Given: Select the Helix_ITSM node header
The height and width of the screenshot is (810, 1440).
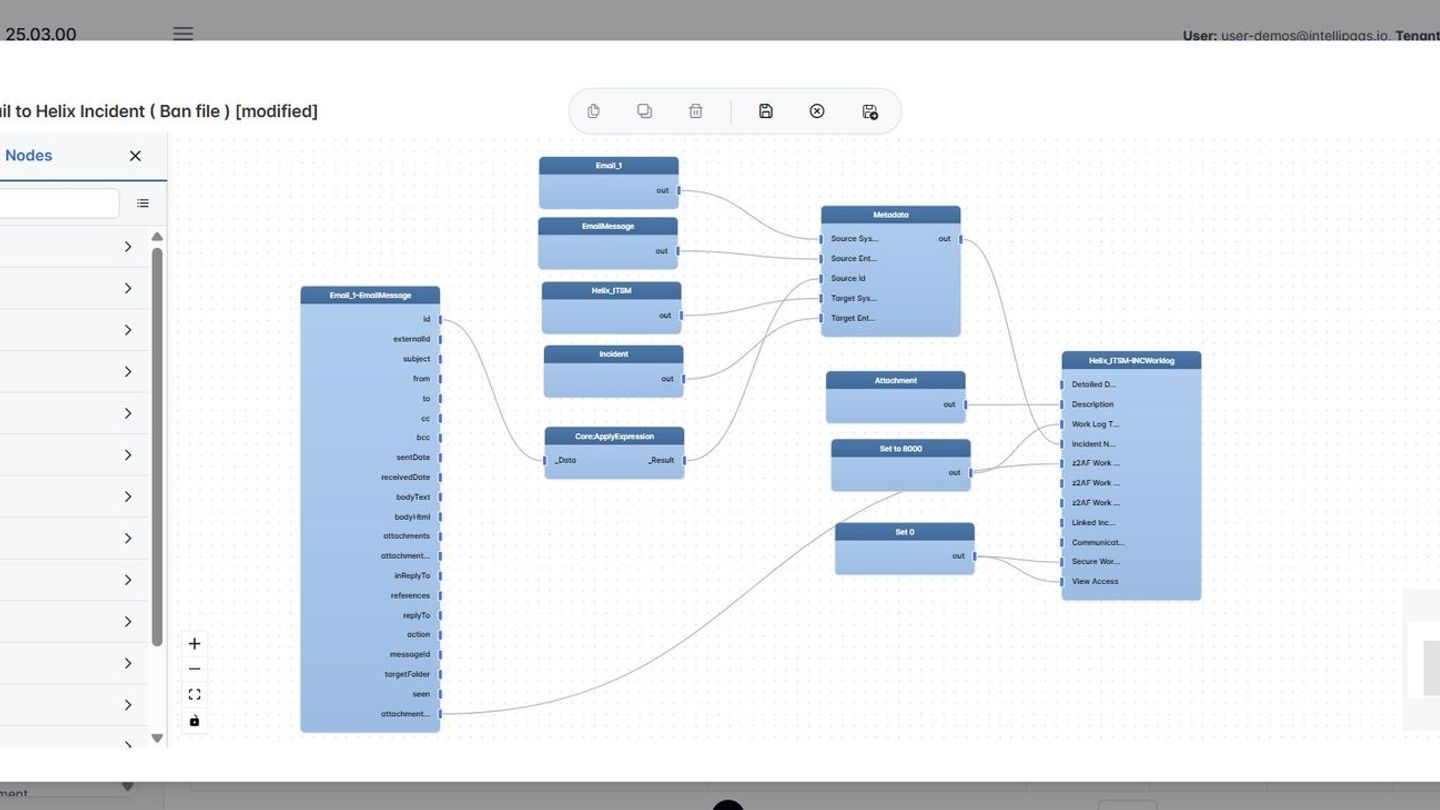Looking at the screenshot, I should [612, 291].
